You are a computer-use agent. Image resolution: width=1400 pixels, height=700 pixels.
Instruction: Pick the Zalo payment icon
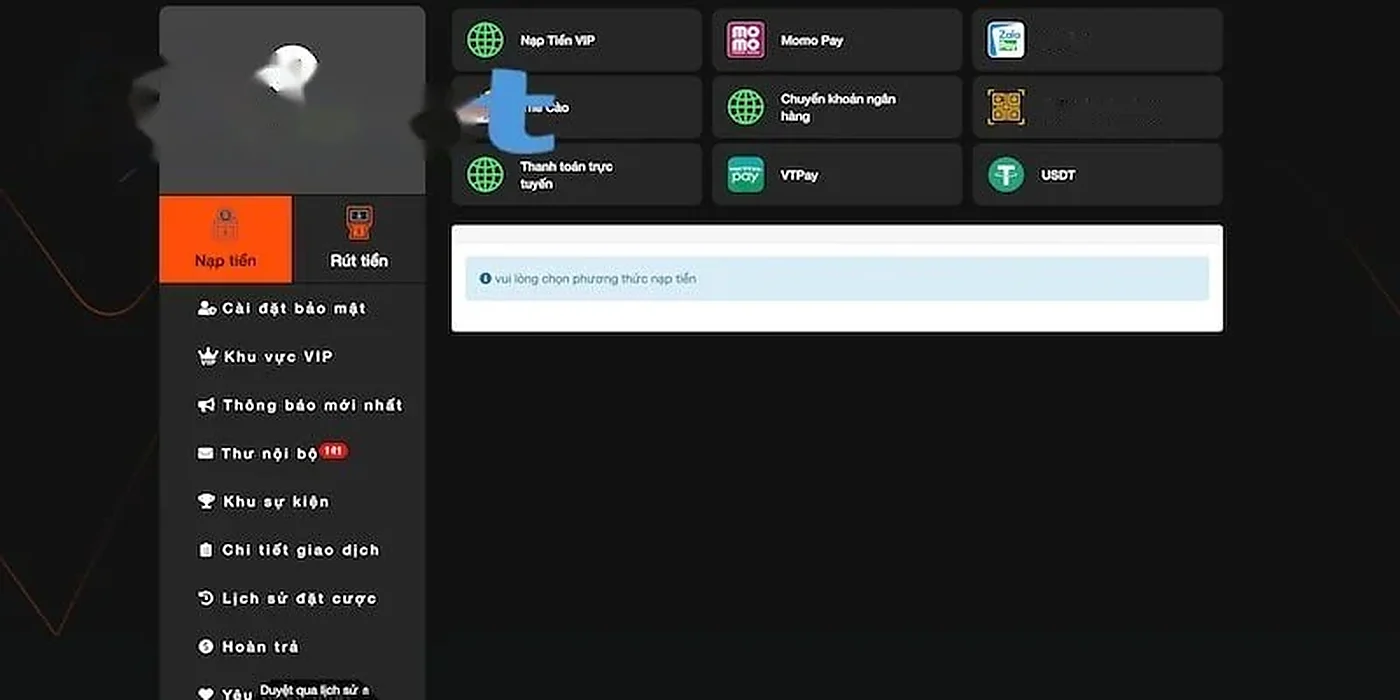1006,40
